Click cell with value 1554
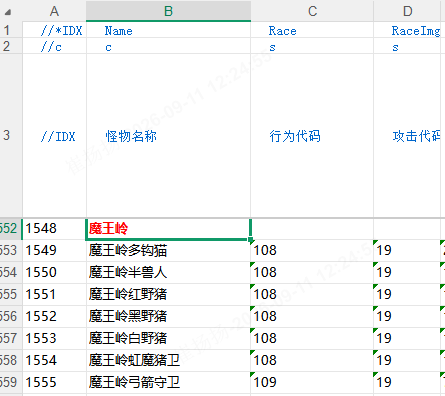Viewport: 445px width, 396px height. point(54,360)
